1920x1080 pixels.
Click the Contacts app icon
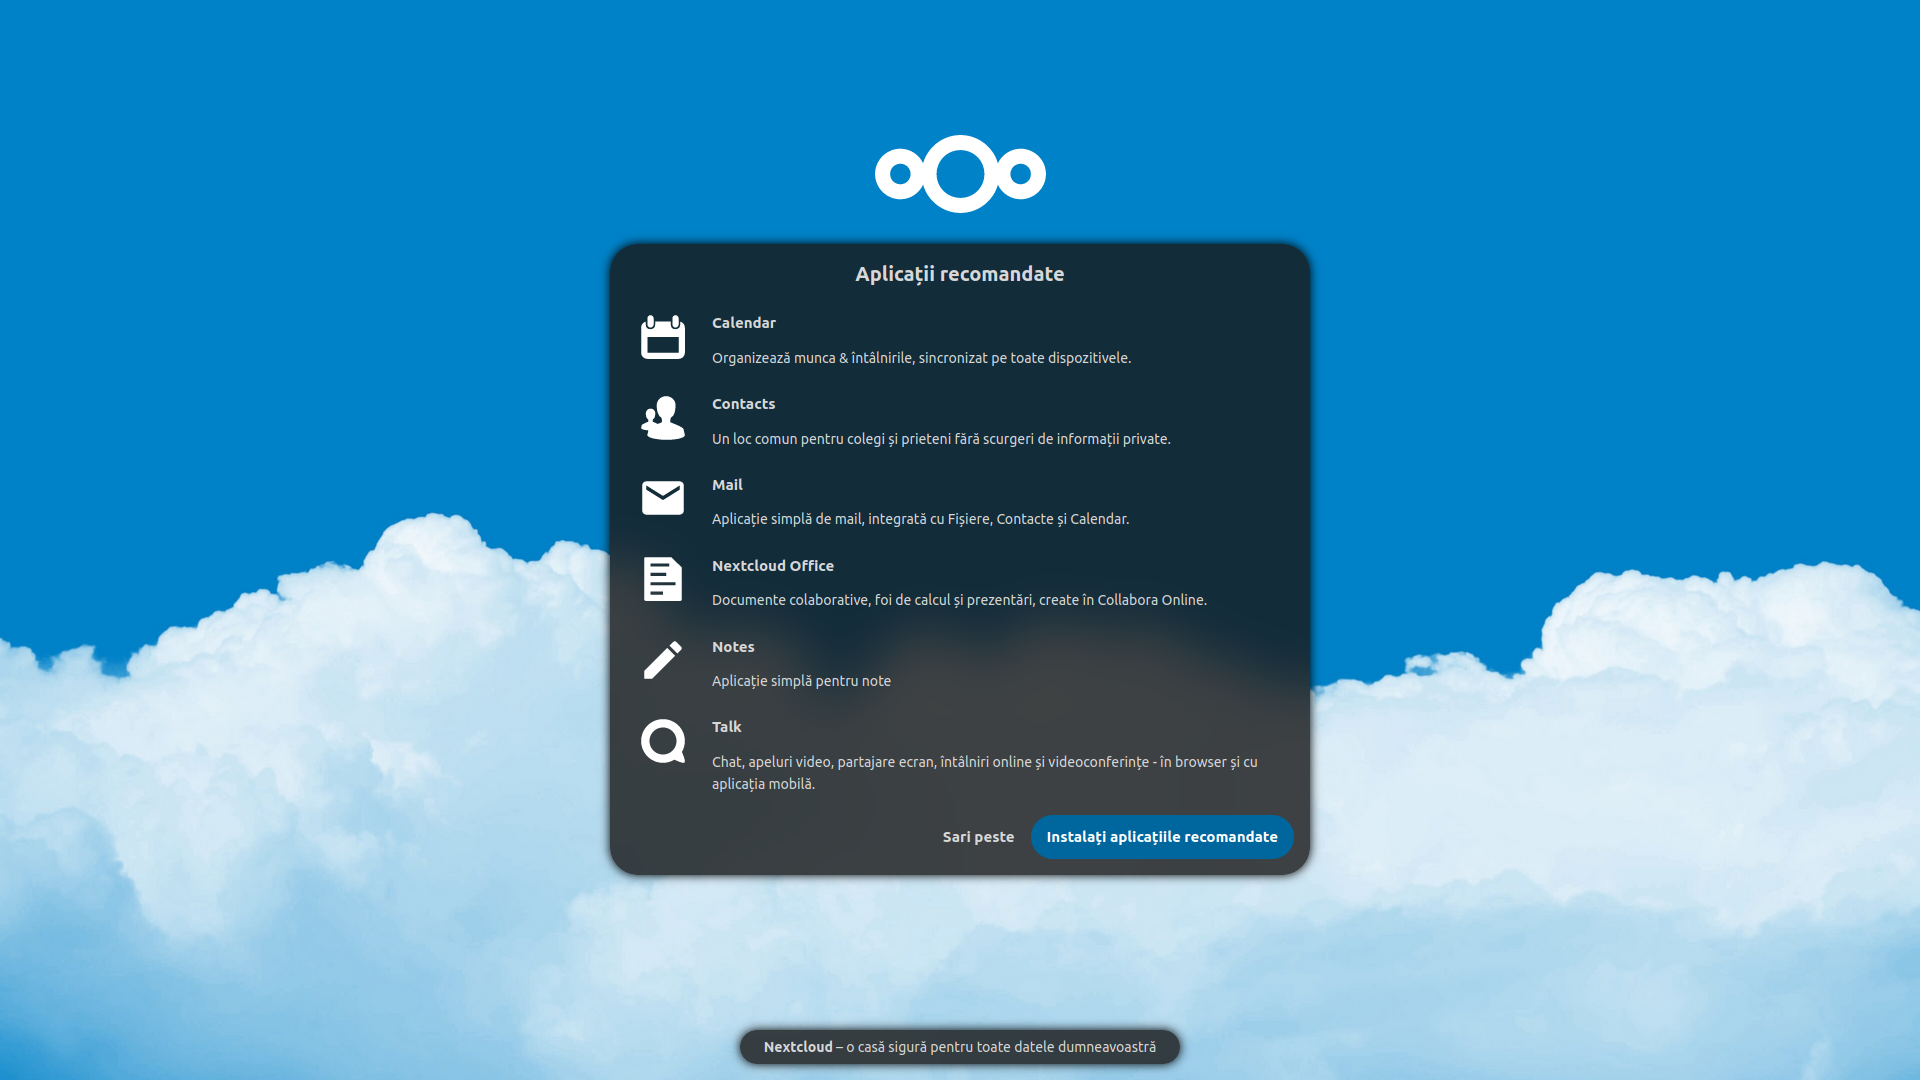coord(663,418)
